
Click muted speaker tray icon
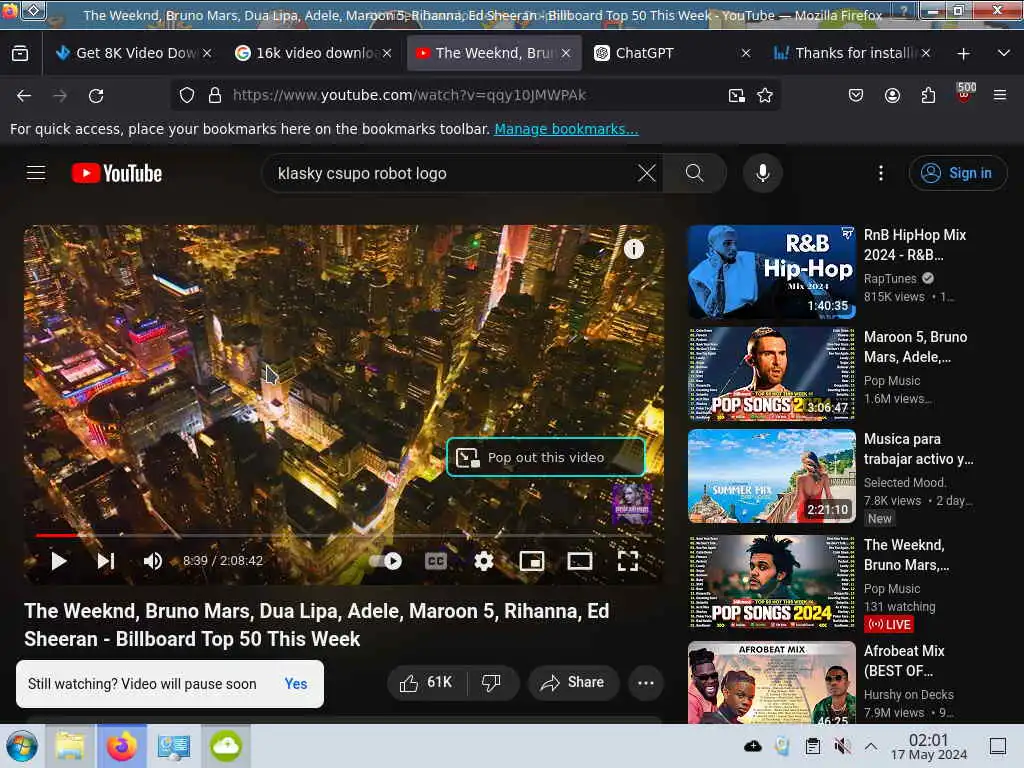[x=842, y=746]
